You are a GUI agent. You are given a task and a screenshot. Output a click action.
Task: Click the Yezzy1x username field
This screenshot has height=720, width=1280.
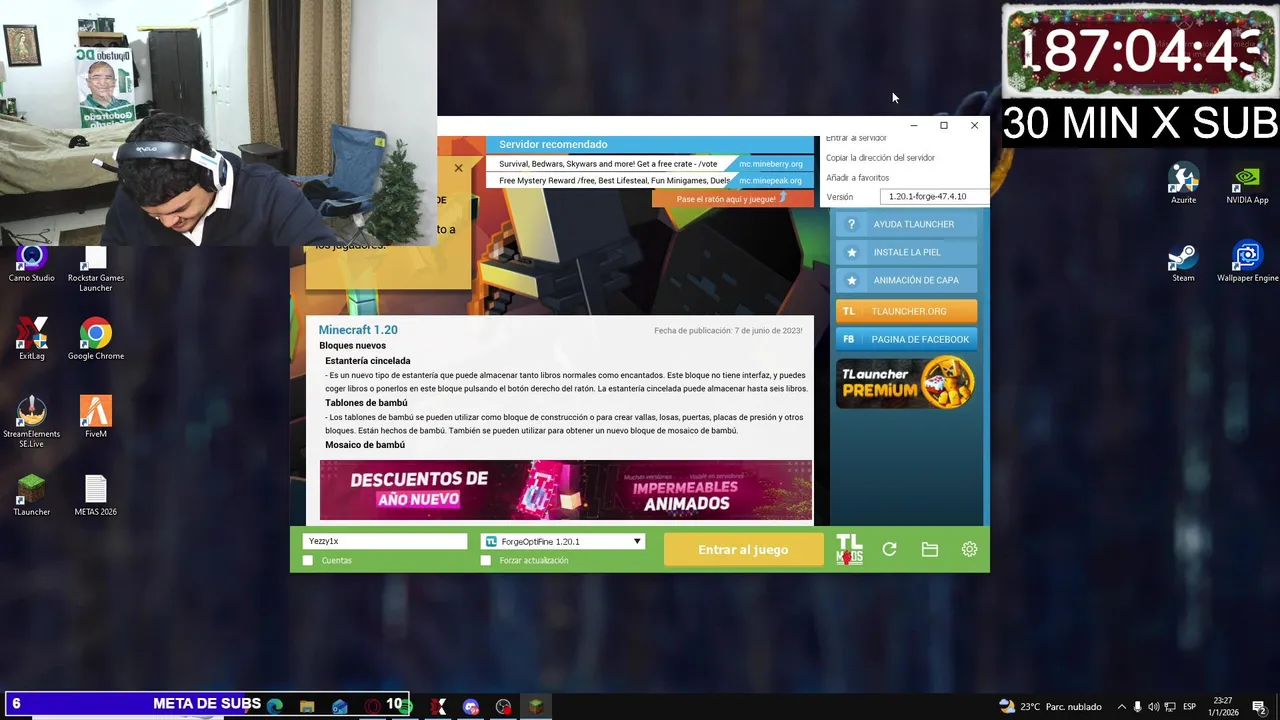pyautogui.click(x=385, y=541)
